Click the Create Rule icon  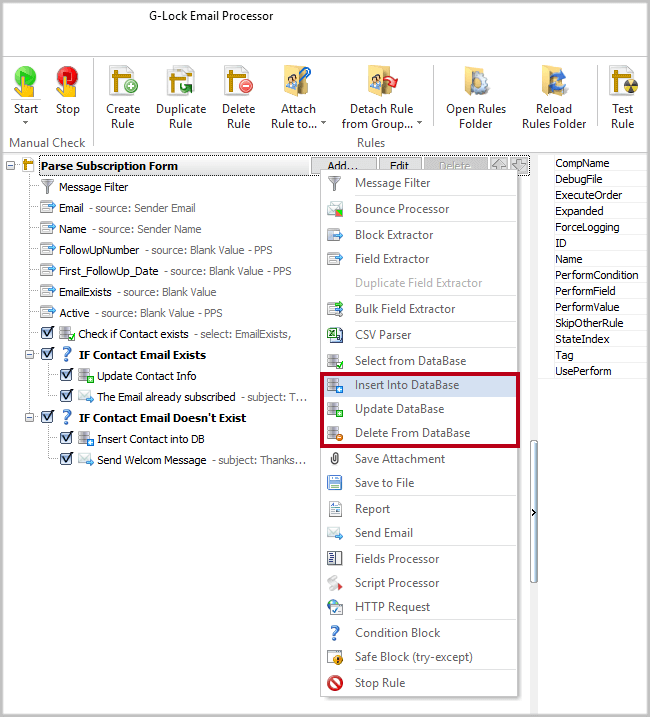(x=123, y=80)
